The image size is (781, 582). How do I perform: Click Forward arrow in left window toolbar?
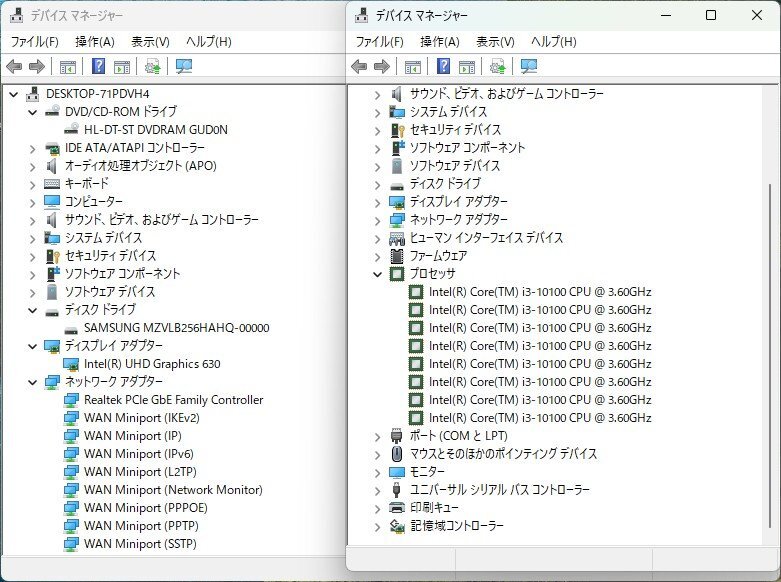pyautogui.click(x=37, y=66)
